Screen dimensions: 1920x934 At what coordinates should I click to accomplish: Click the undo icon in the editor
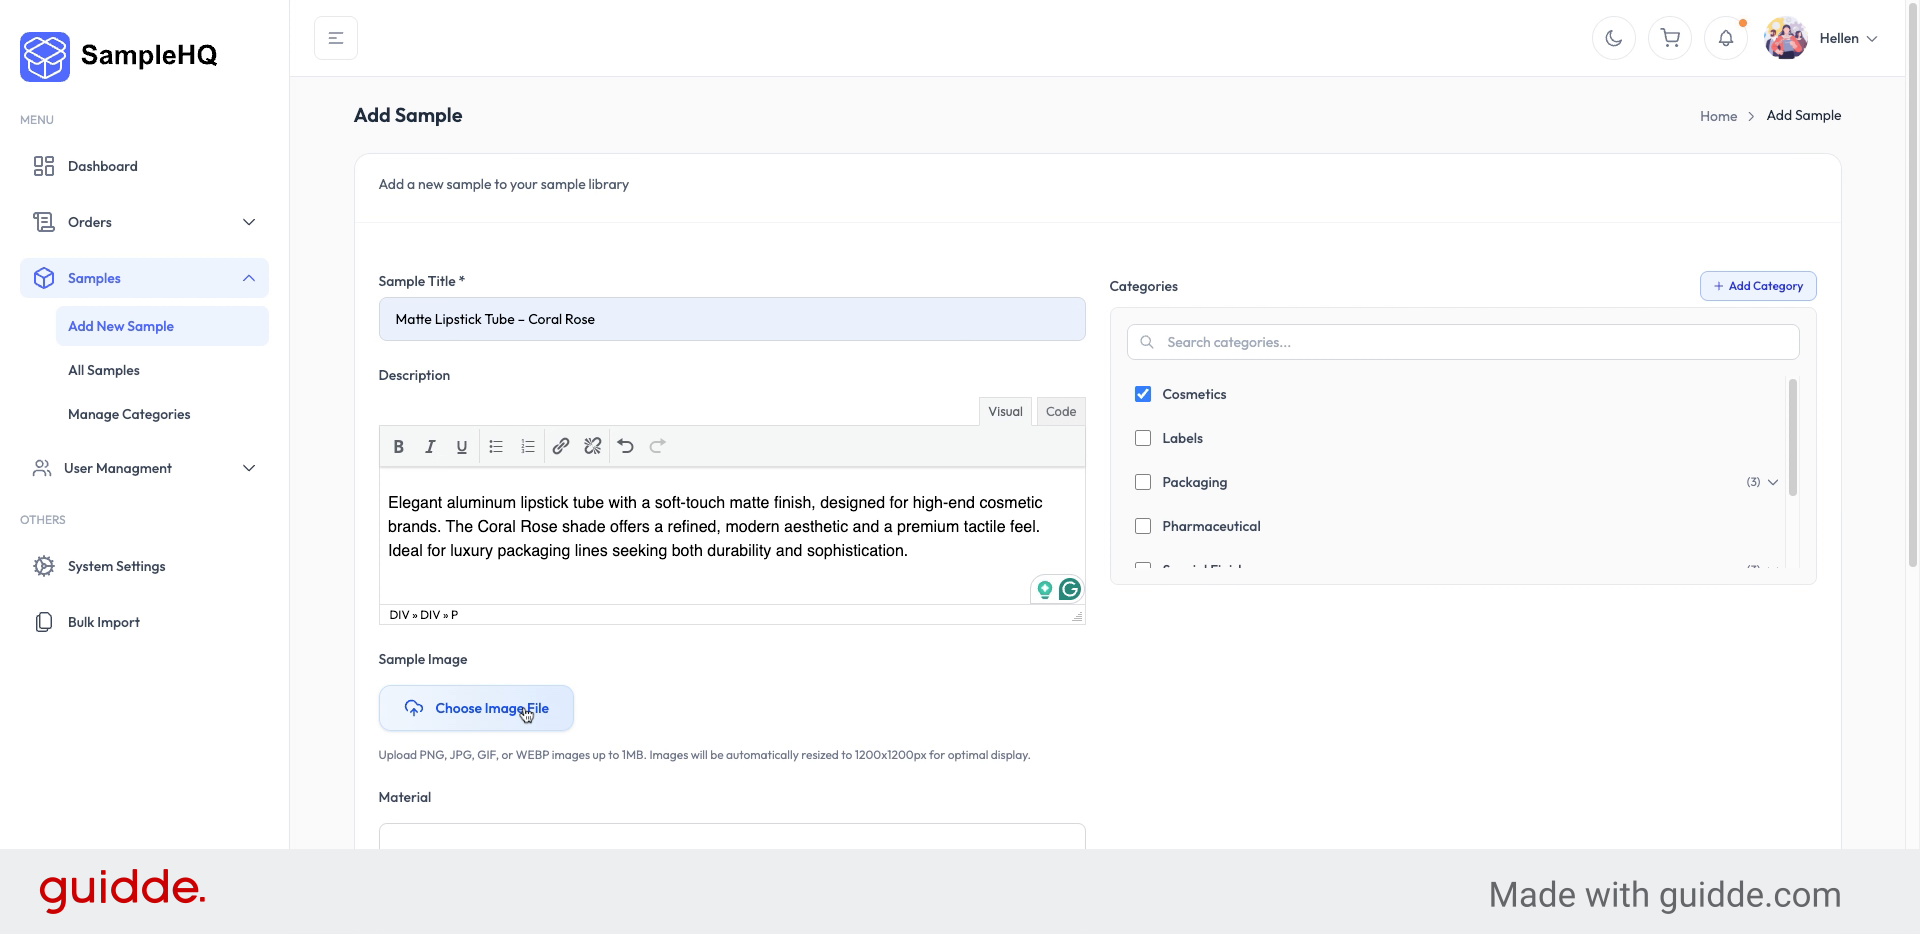click(625, 447)
